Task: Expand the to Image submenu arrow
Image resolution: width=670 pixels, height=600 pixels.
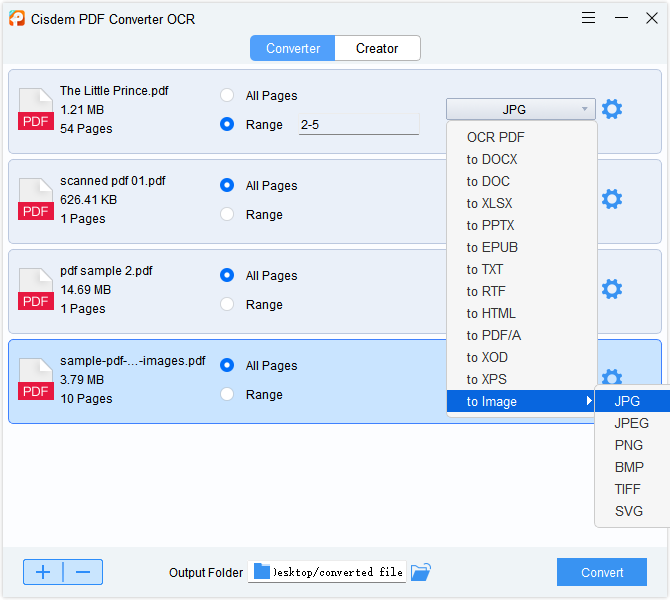Action: click(589, 401)
